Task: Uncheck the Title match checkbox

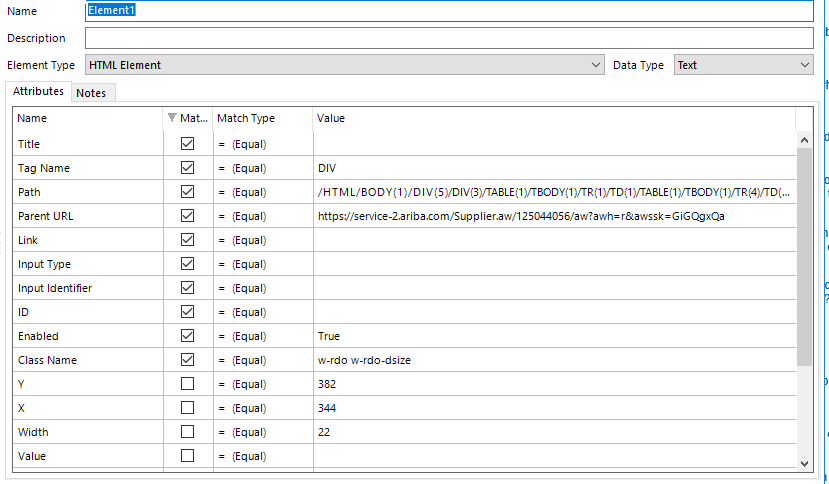Action: (187, 144)
